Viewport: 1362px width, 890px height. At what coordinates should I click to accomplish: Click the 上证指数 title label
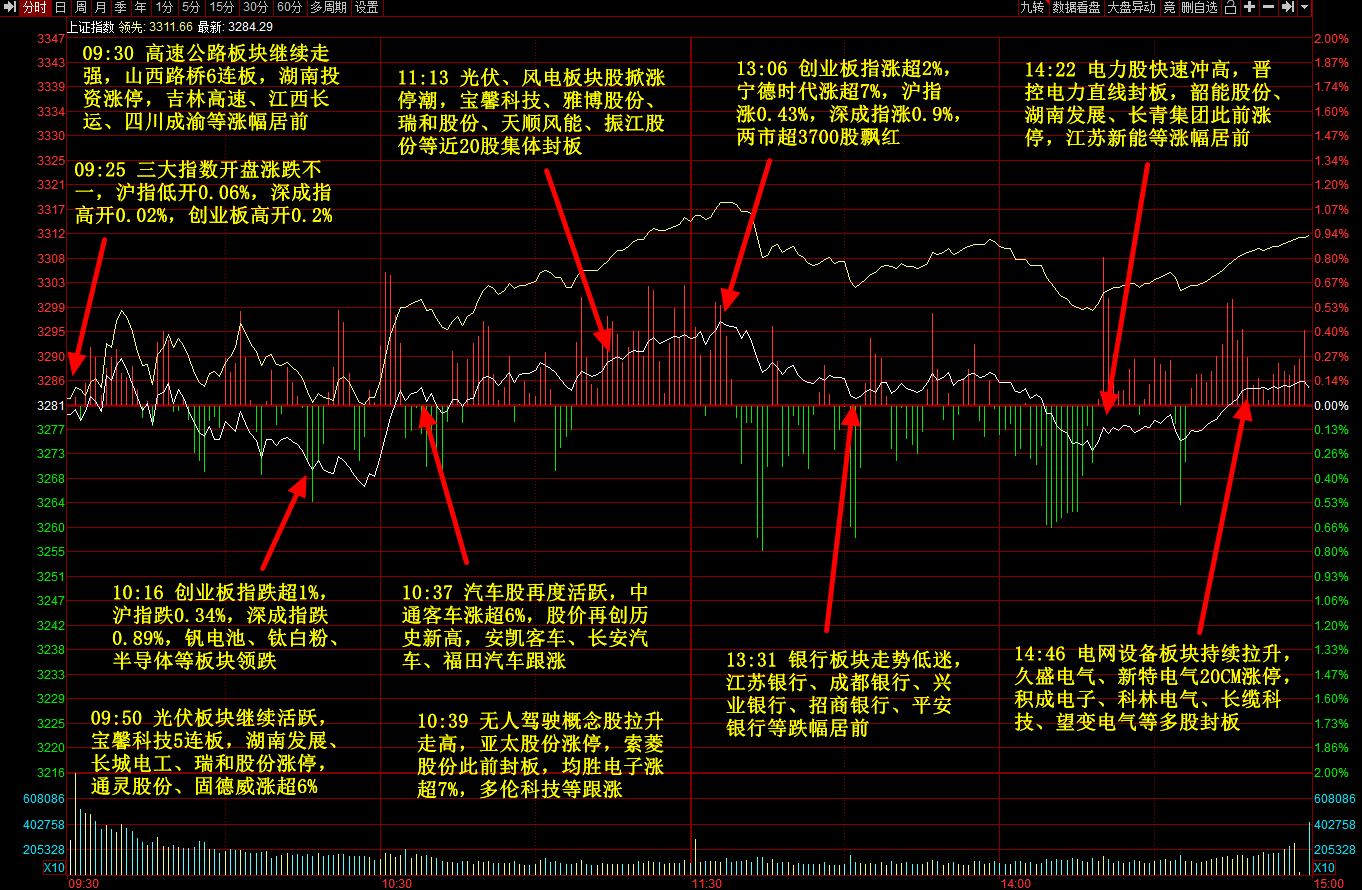(93, 25)
